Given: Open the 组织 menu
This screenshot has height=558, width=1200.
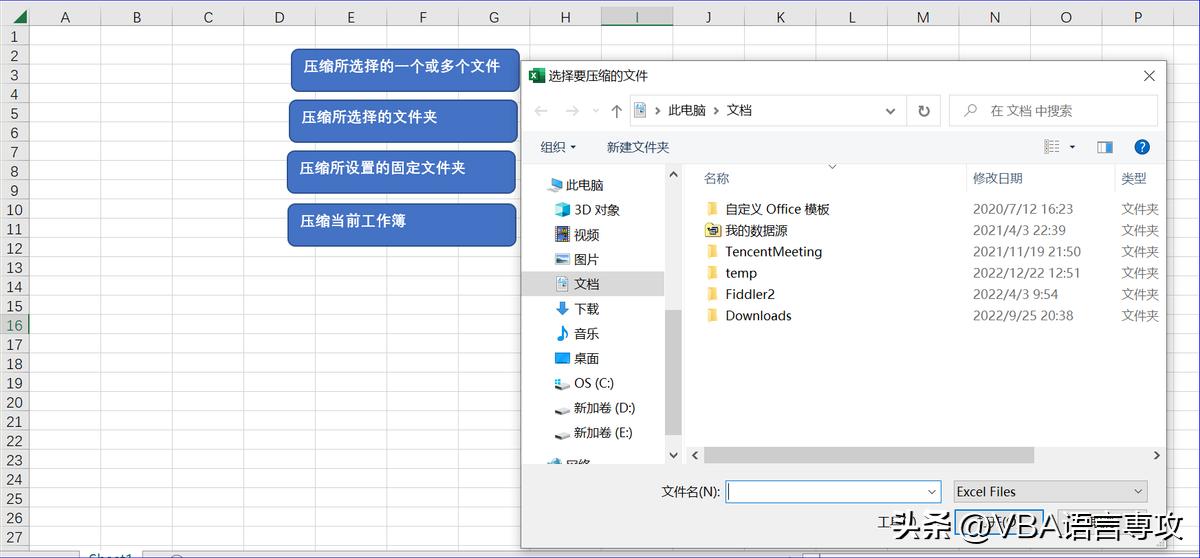Looking at the screenshot, I should (x=558, y=147).
